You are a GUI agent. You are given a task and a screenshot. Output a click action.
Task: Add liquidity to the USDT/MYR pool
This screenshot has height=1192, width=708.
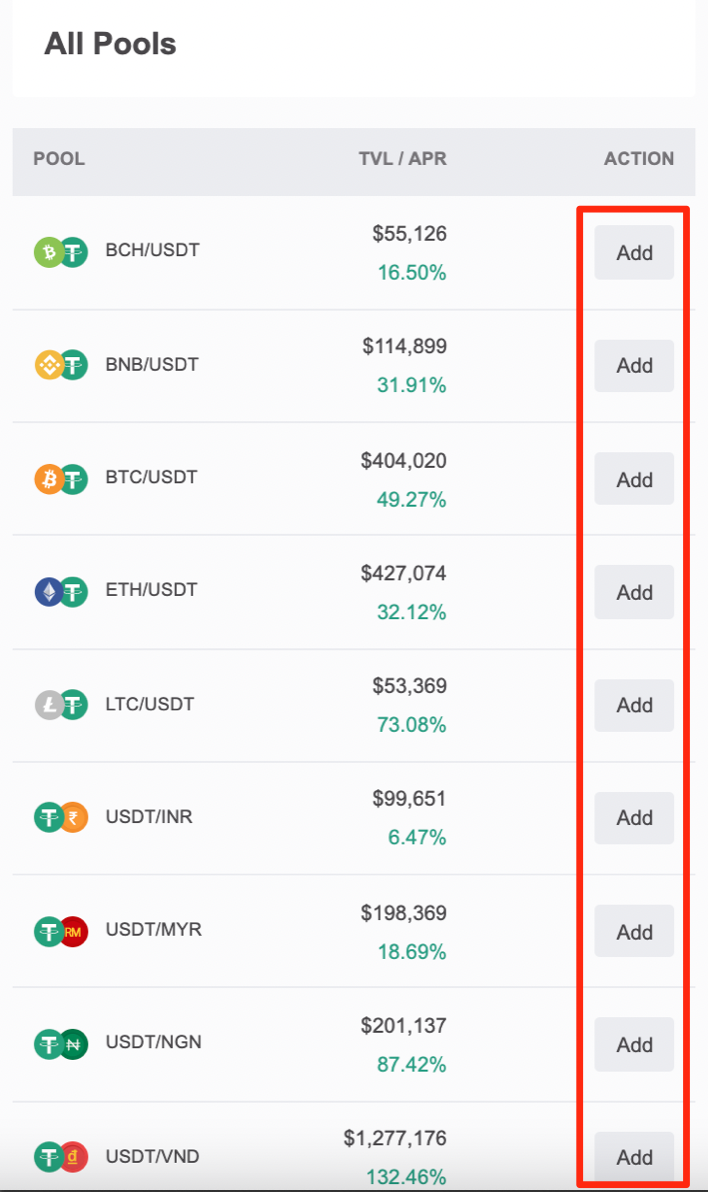634,931
